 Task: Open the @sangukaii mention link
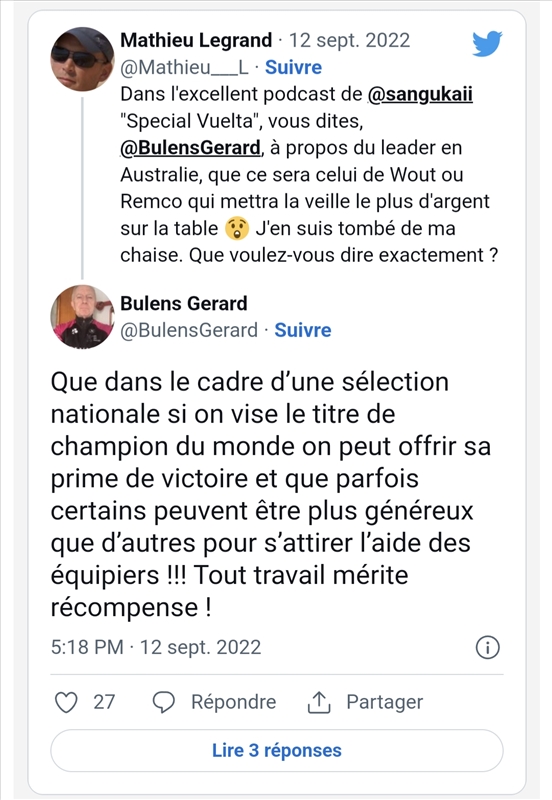pos(420,94)
